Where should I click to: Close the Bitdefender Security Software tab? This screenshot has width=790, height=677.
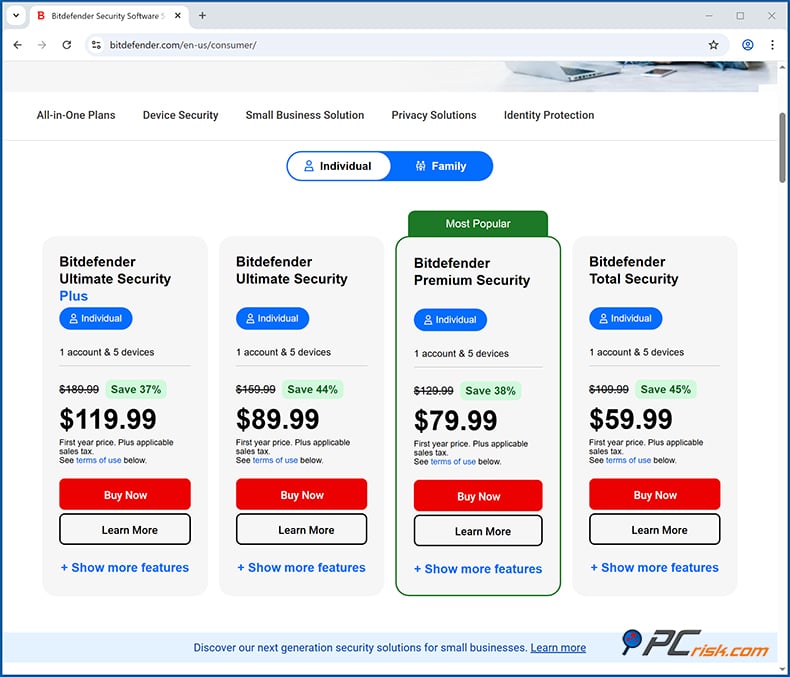178,16
